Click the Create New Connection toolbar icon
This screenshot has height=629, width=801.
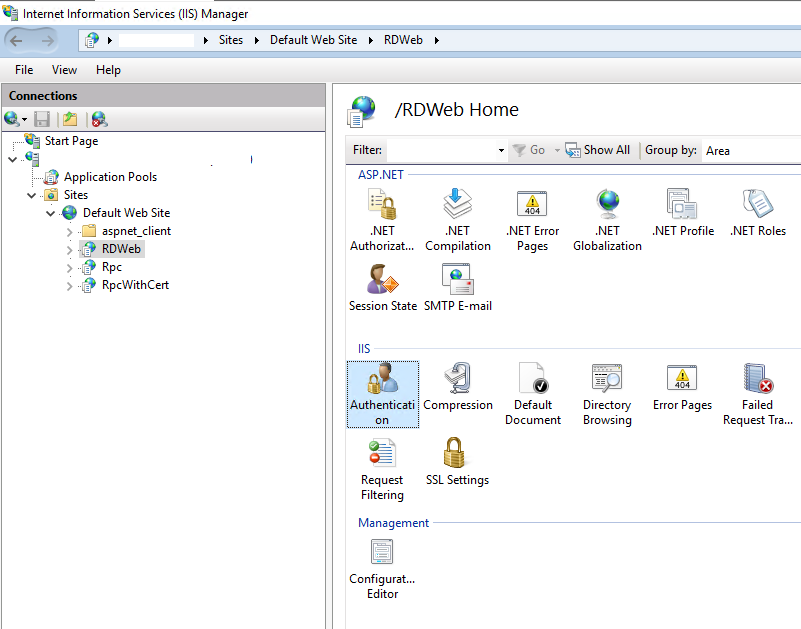(x=12, y=119)
